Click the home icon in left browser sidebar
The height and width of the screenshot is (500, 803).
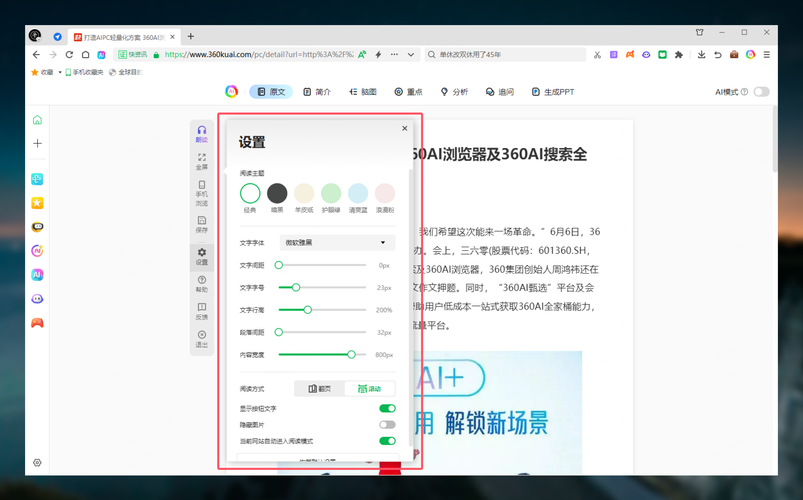(x=37, y=120)
